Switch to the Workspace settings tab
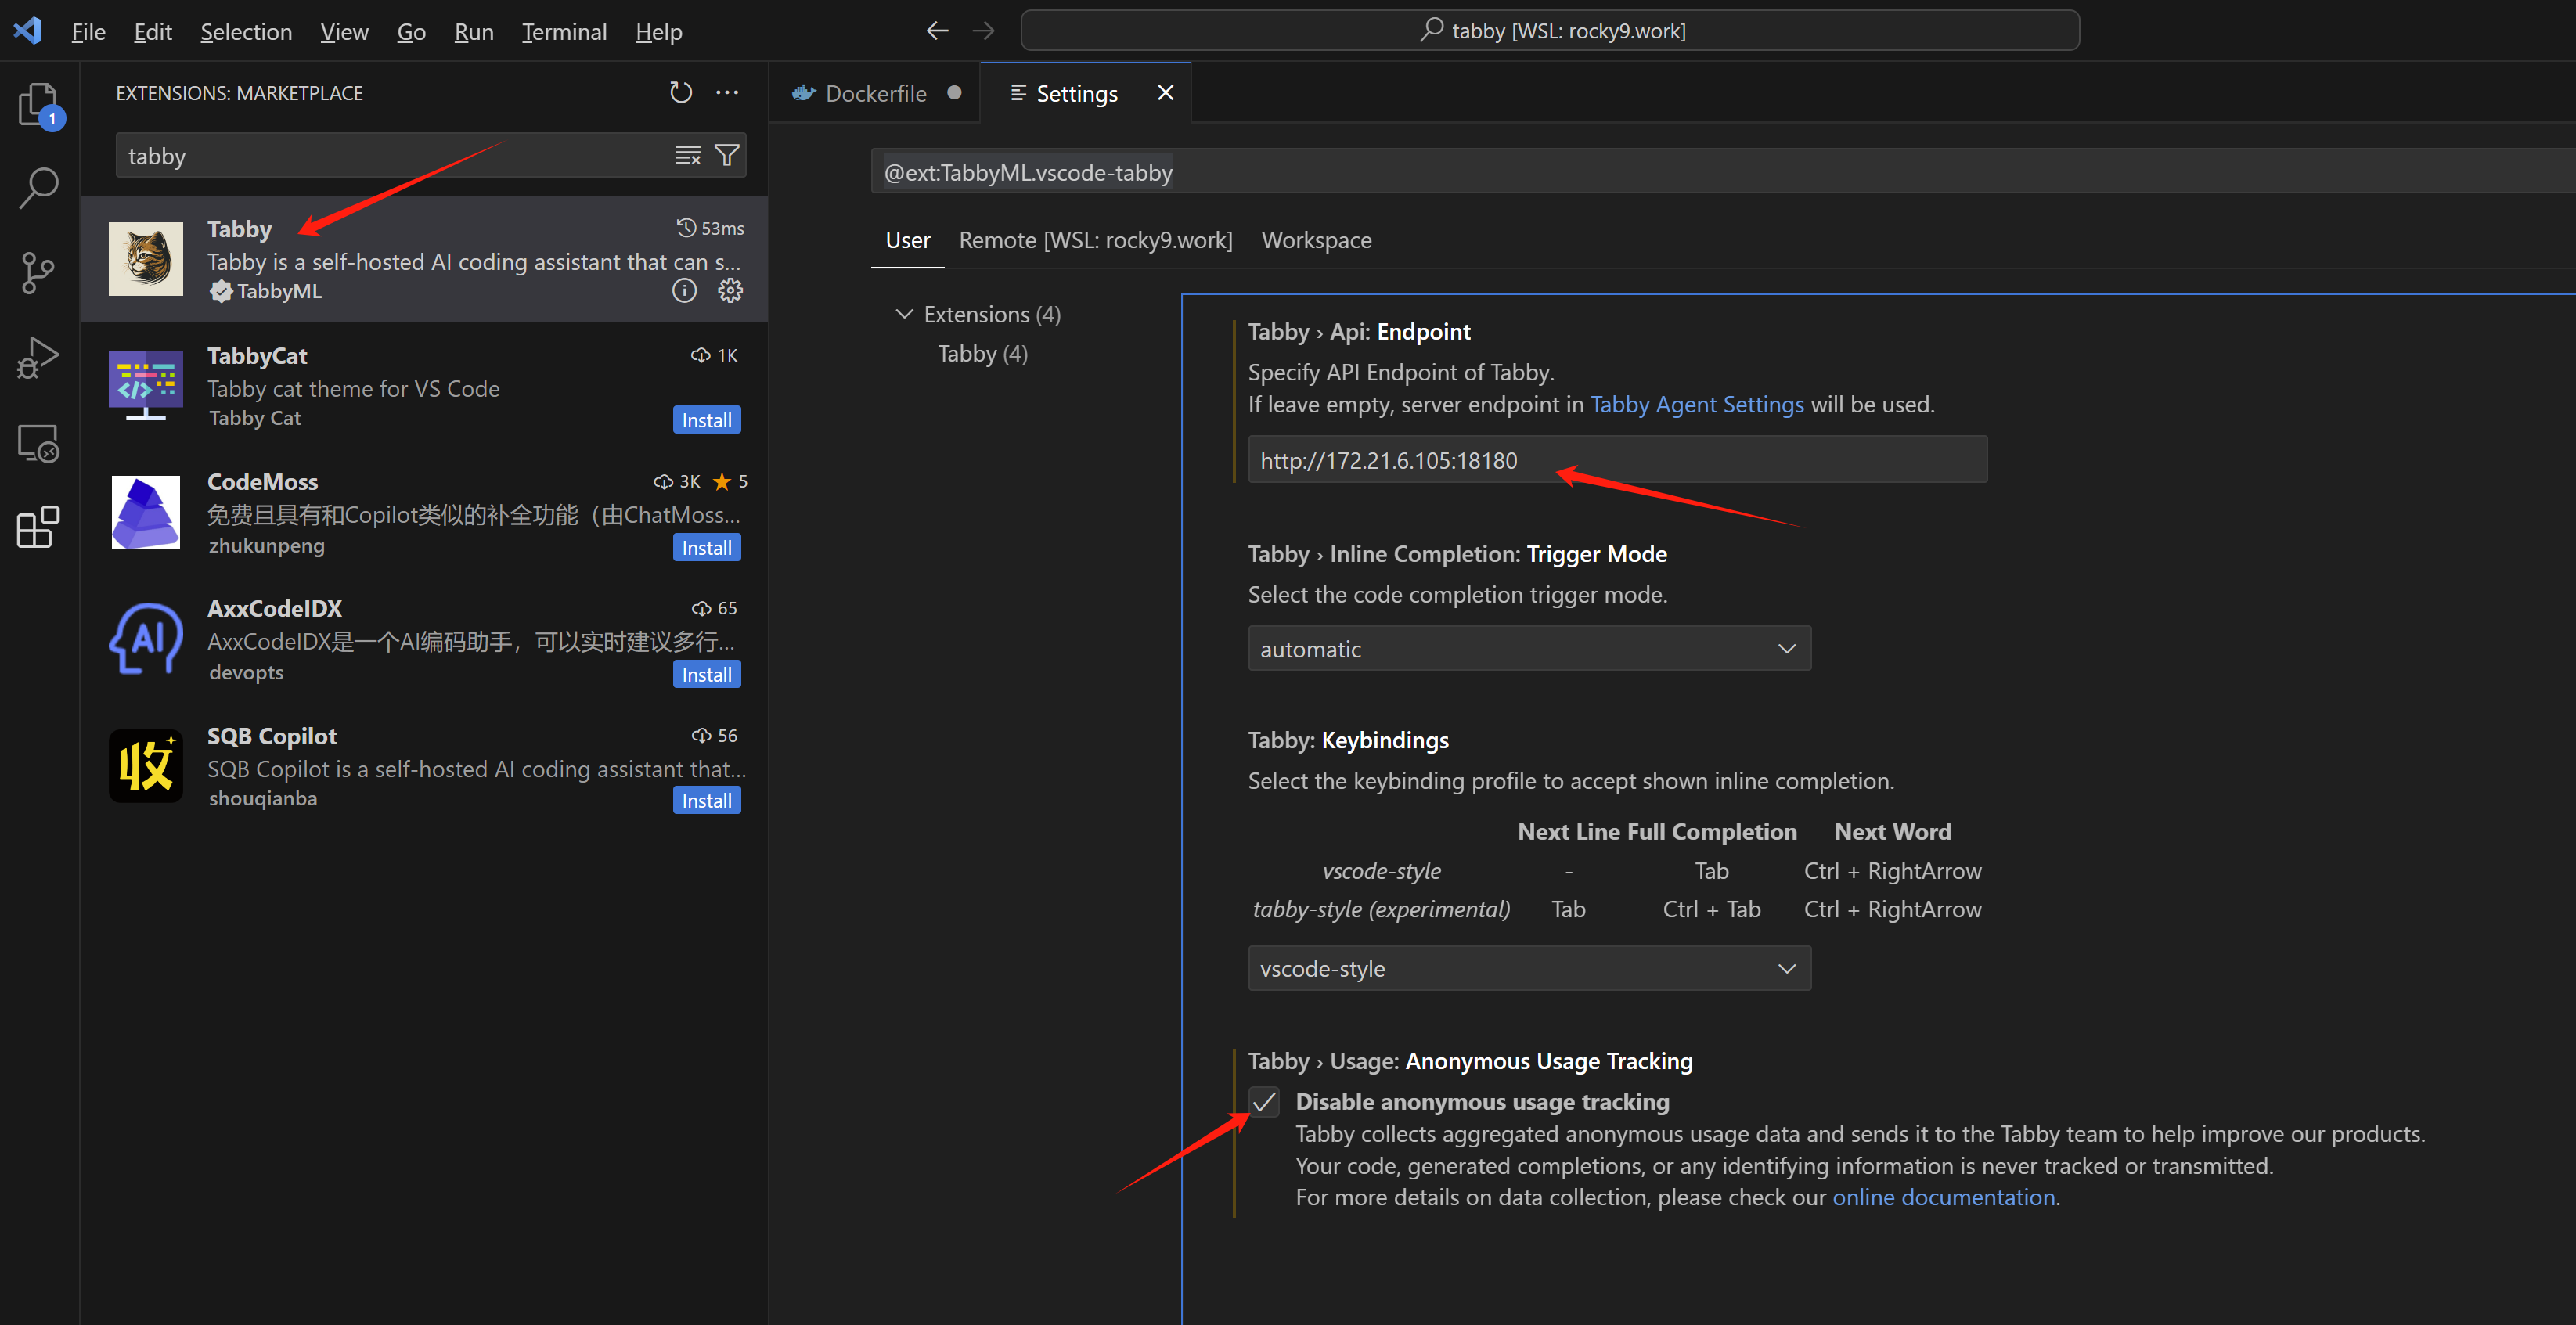The height and width of the screenshot is (1325, 2576). pyautogui.click(x=1316, y=240)
